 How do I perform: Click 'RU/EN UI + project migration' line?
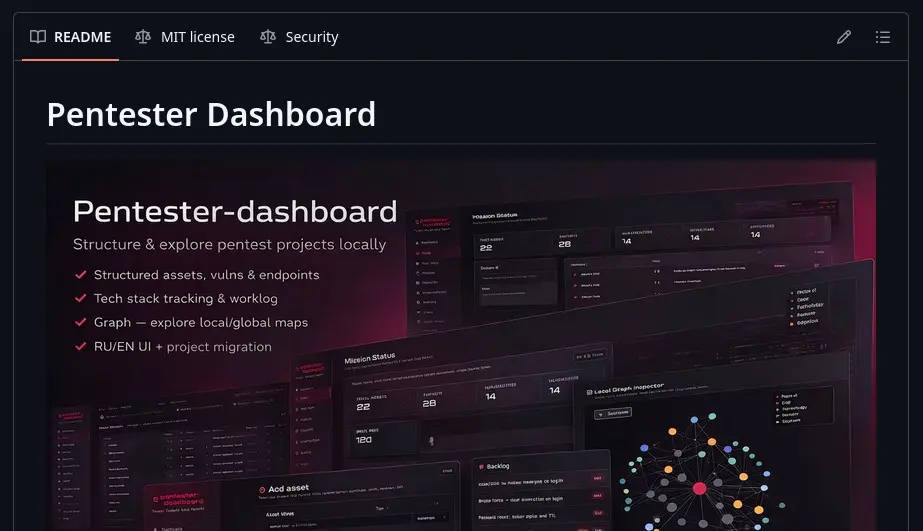click(183, 347)
